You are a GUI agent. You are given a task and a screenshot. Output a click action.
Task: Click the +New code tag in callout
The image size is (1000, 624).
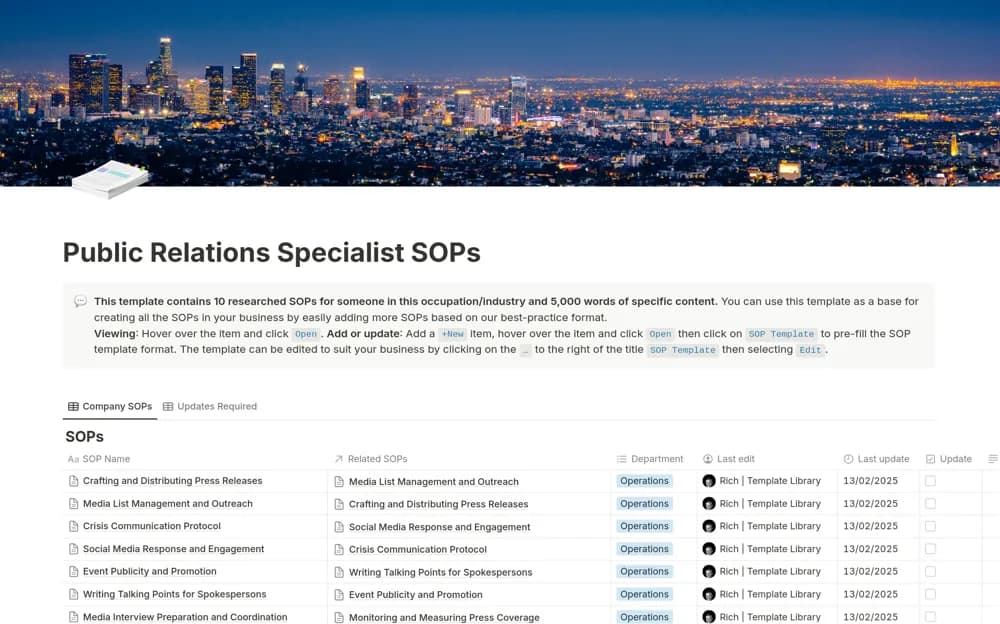pos(453,334)
